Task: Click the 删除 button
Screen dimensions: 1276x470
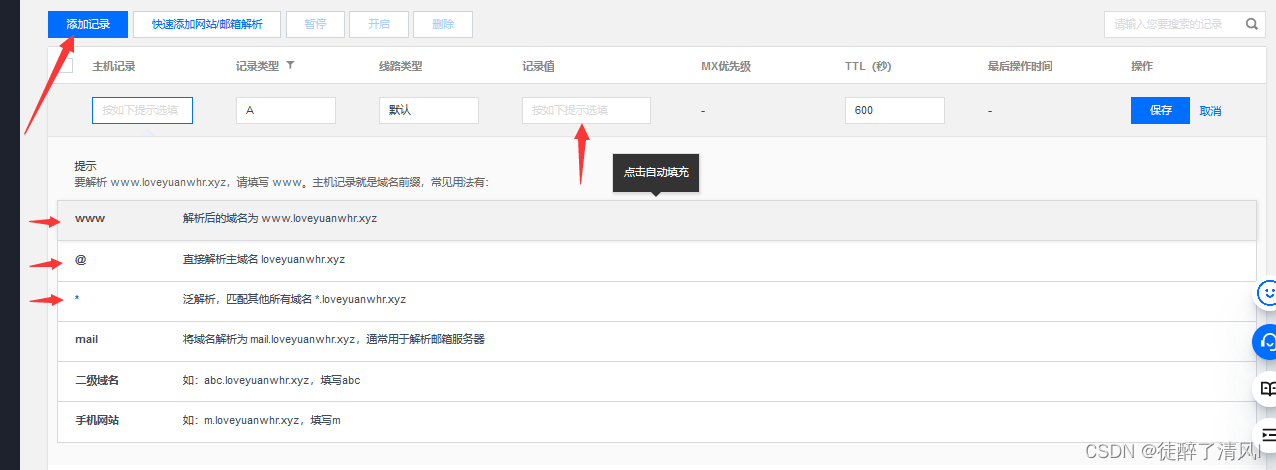Action: tap(443, 24)
